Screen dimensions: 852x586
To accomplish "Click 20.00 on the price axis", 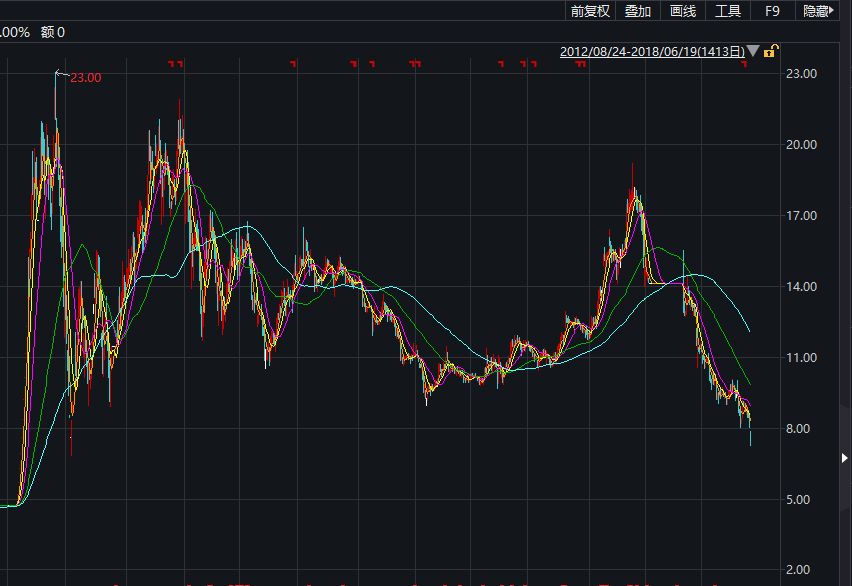I will click(x=801, y=145).
